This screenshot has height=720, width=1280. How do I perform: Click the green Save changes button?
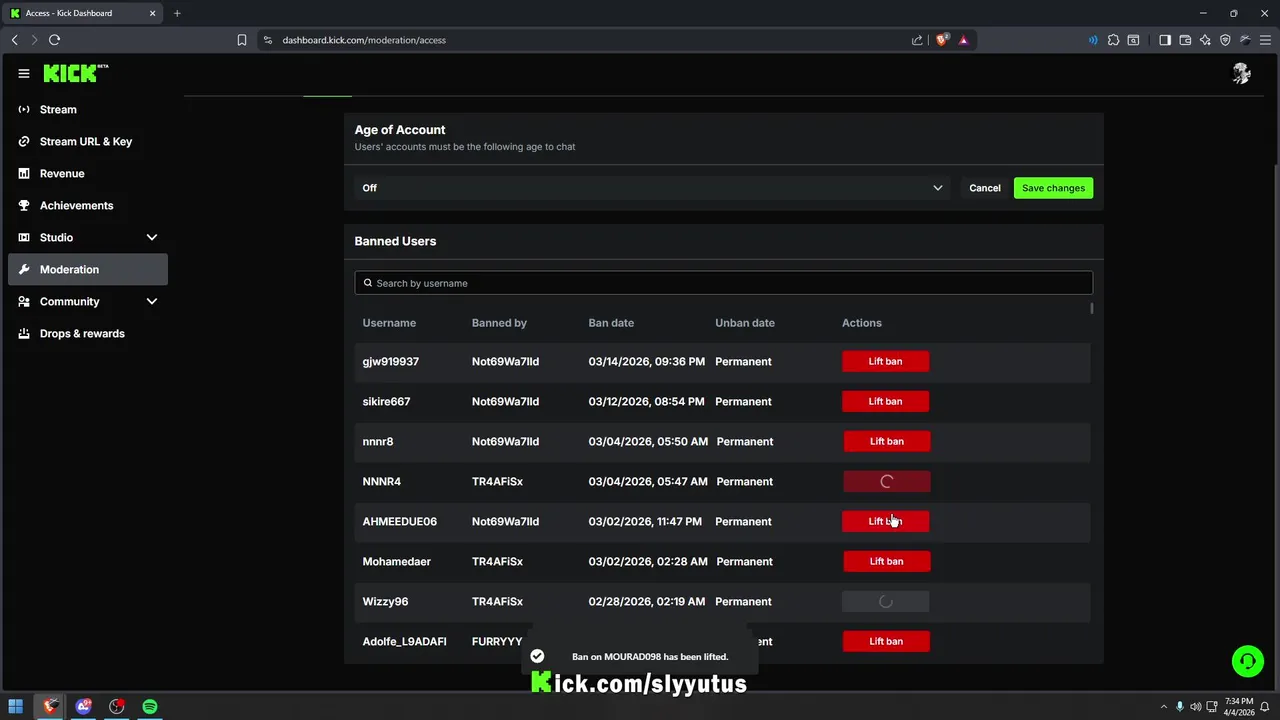[1053, 188]
